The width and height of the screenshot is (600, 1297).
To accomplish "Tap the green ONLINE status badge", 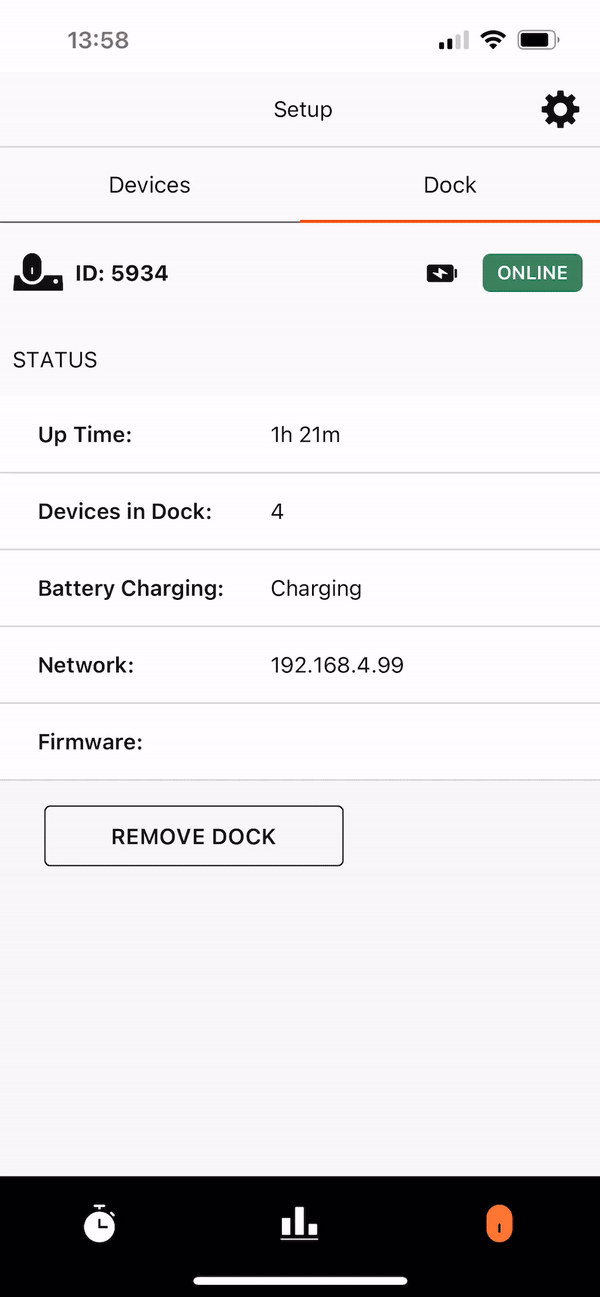I will click(x=532, y=272).
